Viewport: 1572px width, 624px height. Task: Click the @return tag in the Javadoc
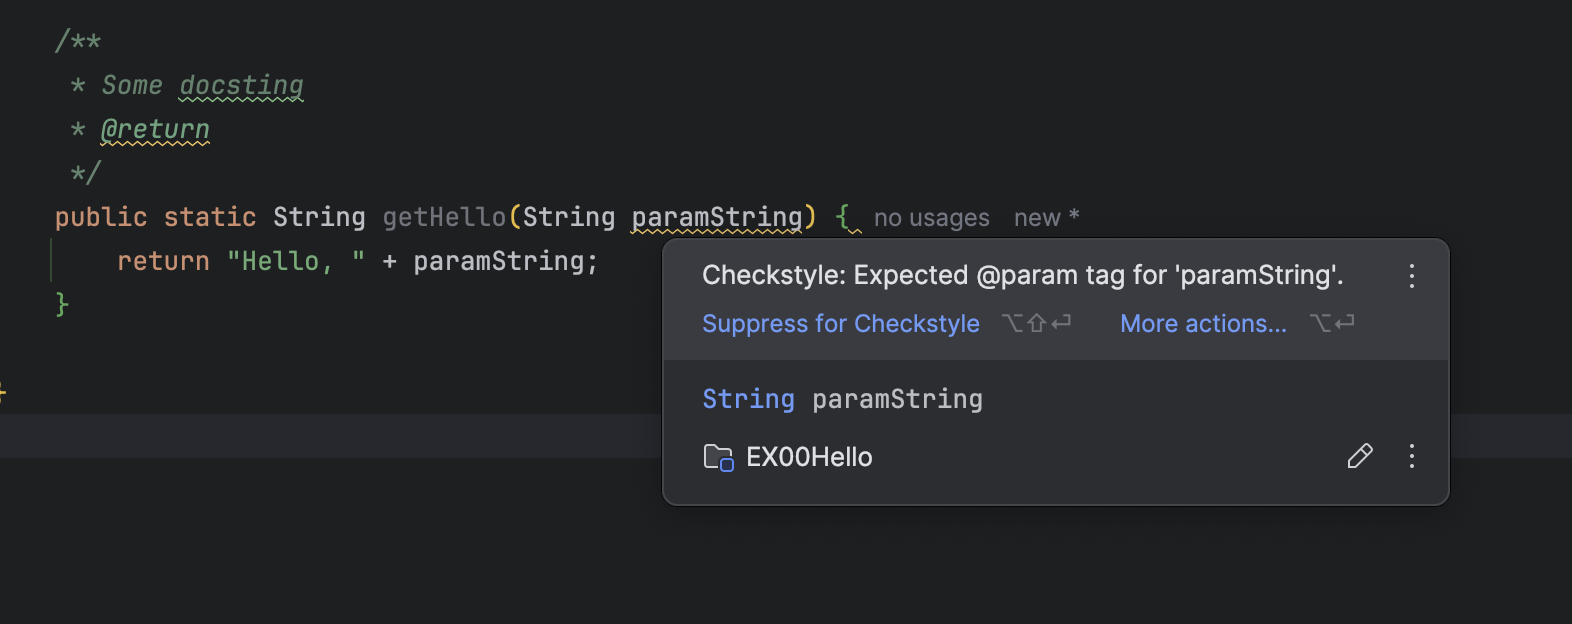coord(155,130)
